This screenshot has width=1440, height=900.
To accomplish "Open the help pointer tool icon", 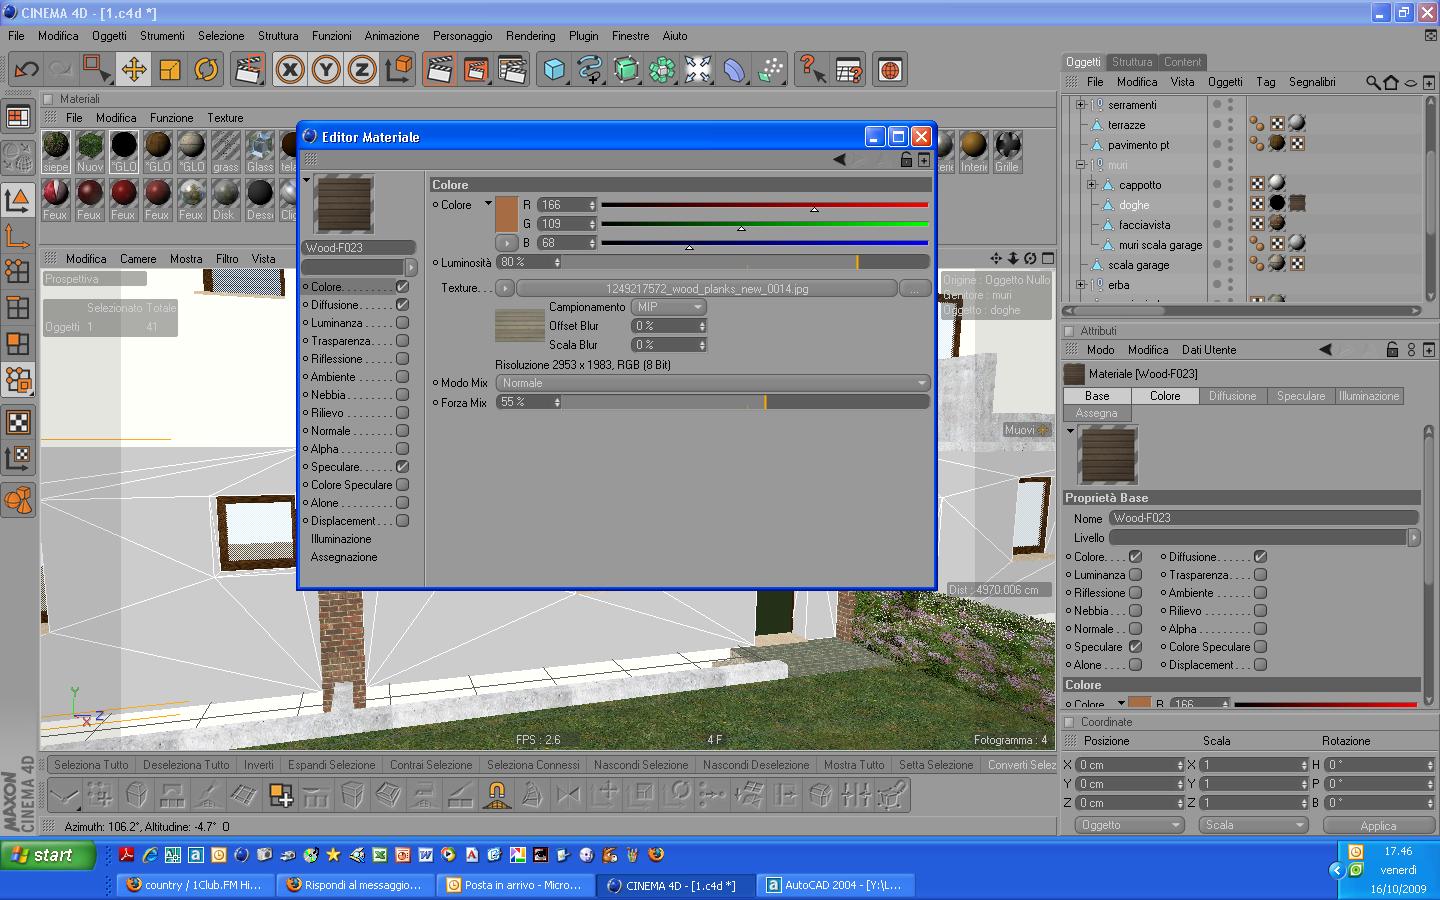I will pos(811,70).
